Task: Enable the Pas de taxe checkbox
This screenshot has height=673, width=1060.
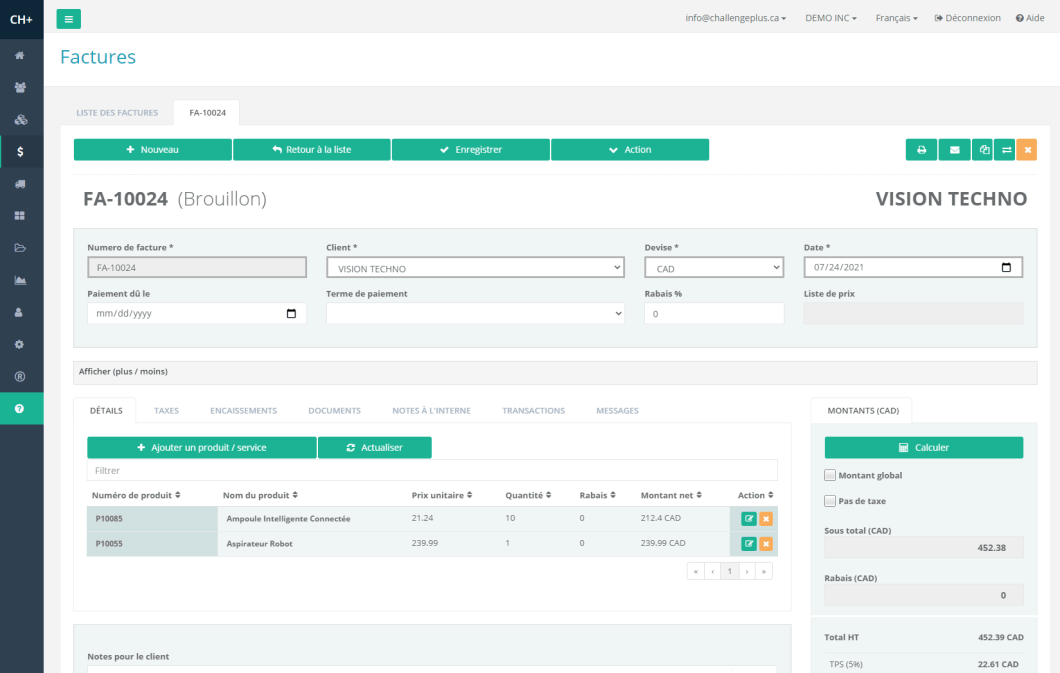Action: click(830, 501)
